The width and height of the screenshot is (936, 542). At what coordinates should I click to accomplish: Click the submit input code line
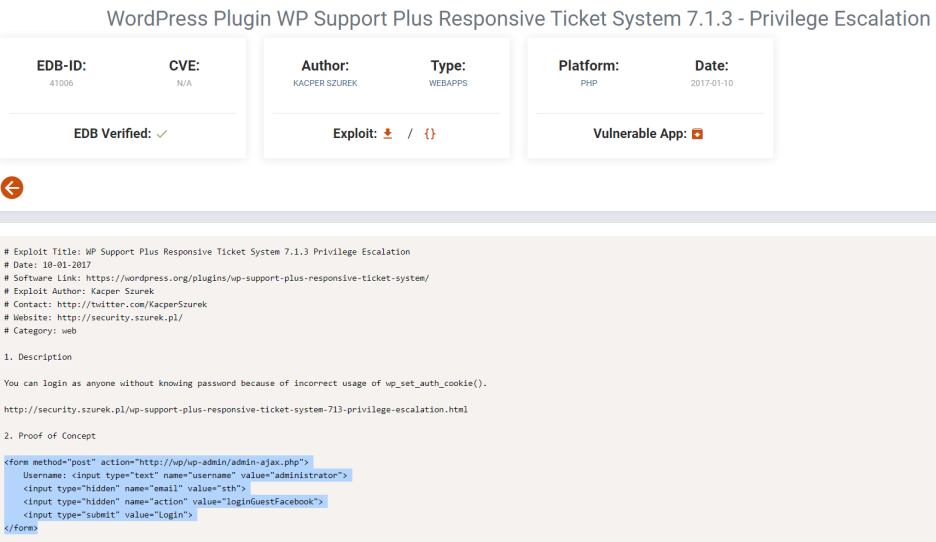[108, 515]
